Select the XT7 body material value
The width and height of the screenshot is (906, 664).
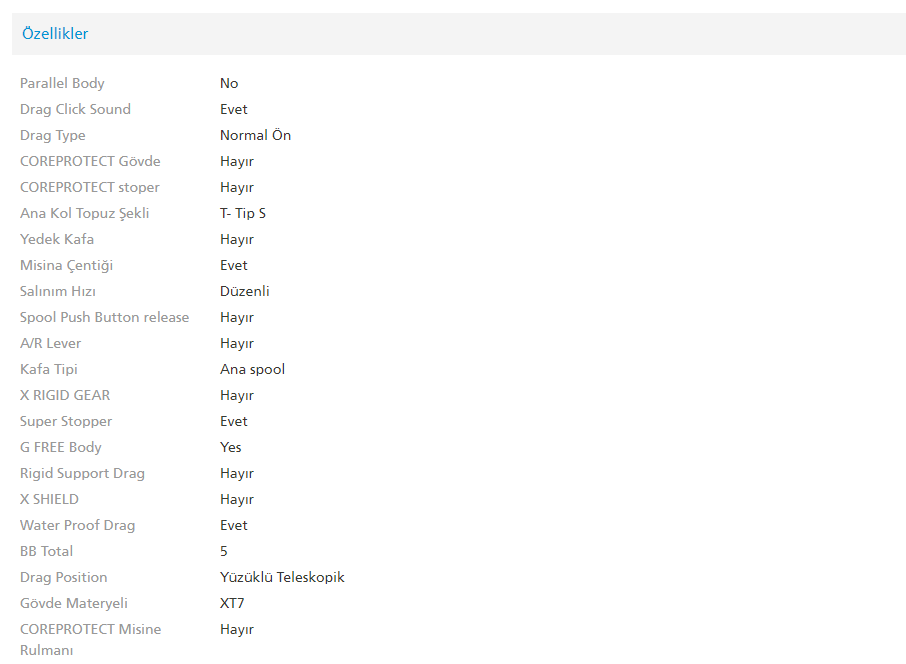(232, 603)
